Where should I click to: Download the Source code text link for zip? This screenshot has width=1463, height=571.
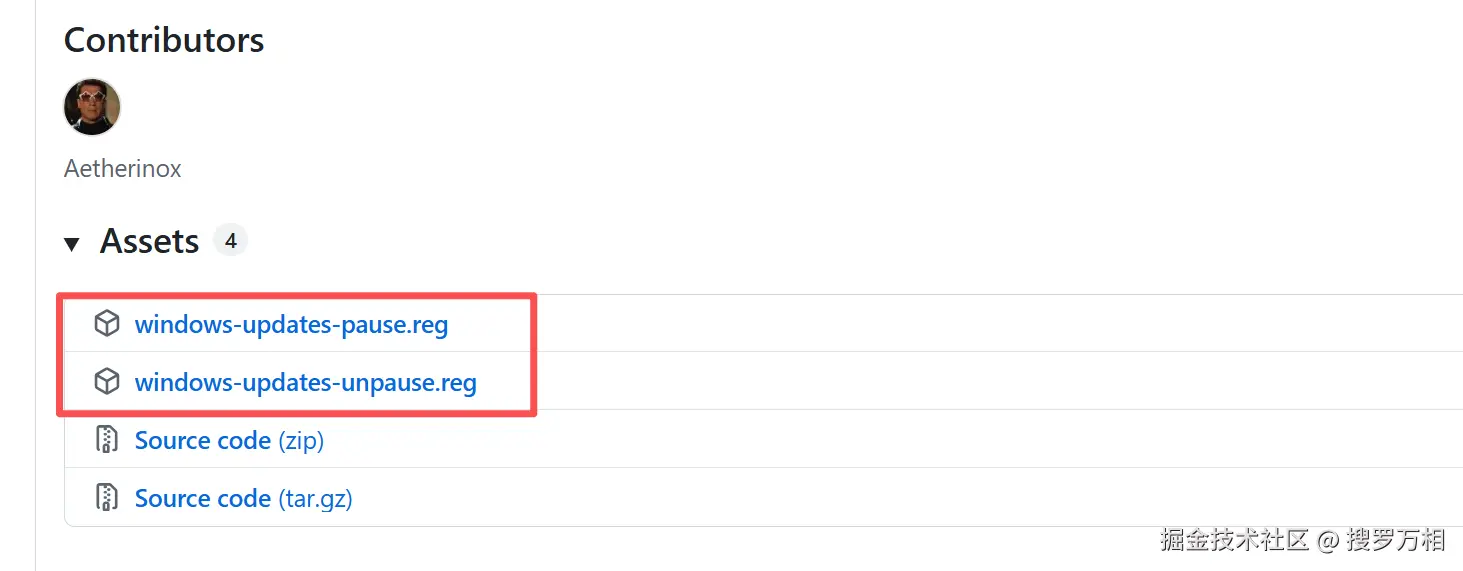(x=202, y=441)
